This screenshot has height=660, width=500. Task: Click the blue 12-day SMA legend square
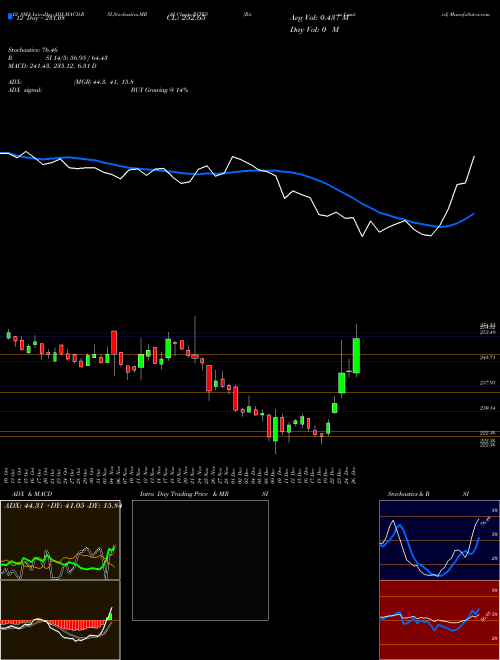tap(10, 17)
